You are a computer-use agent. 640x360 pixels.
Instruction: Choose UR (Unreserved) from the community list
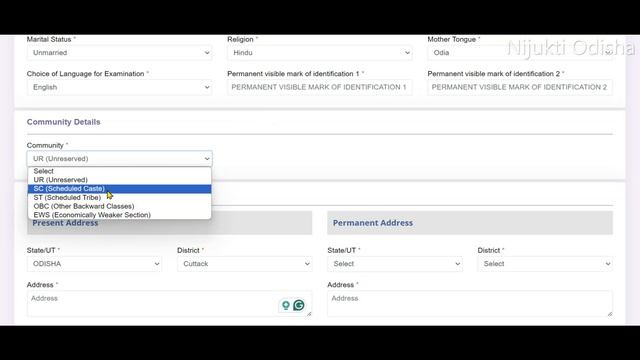coord(119,180)
